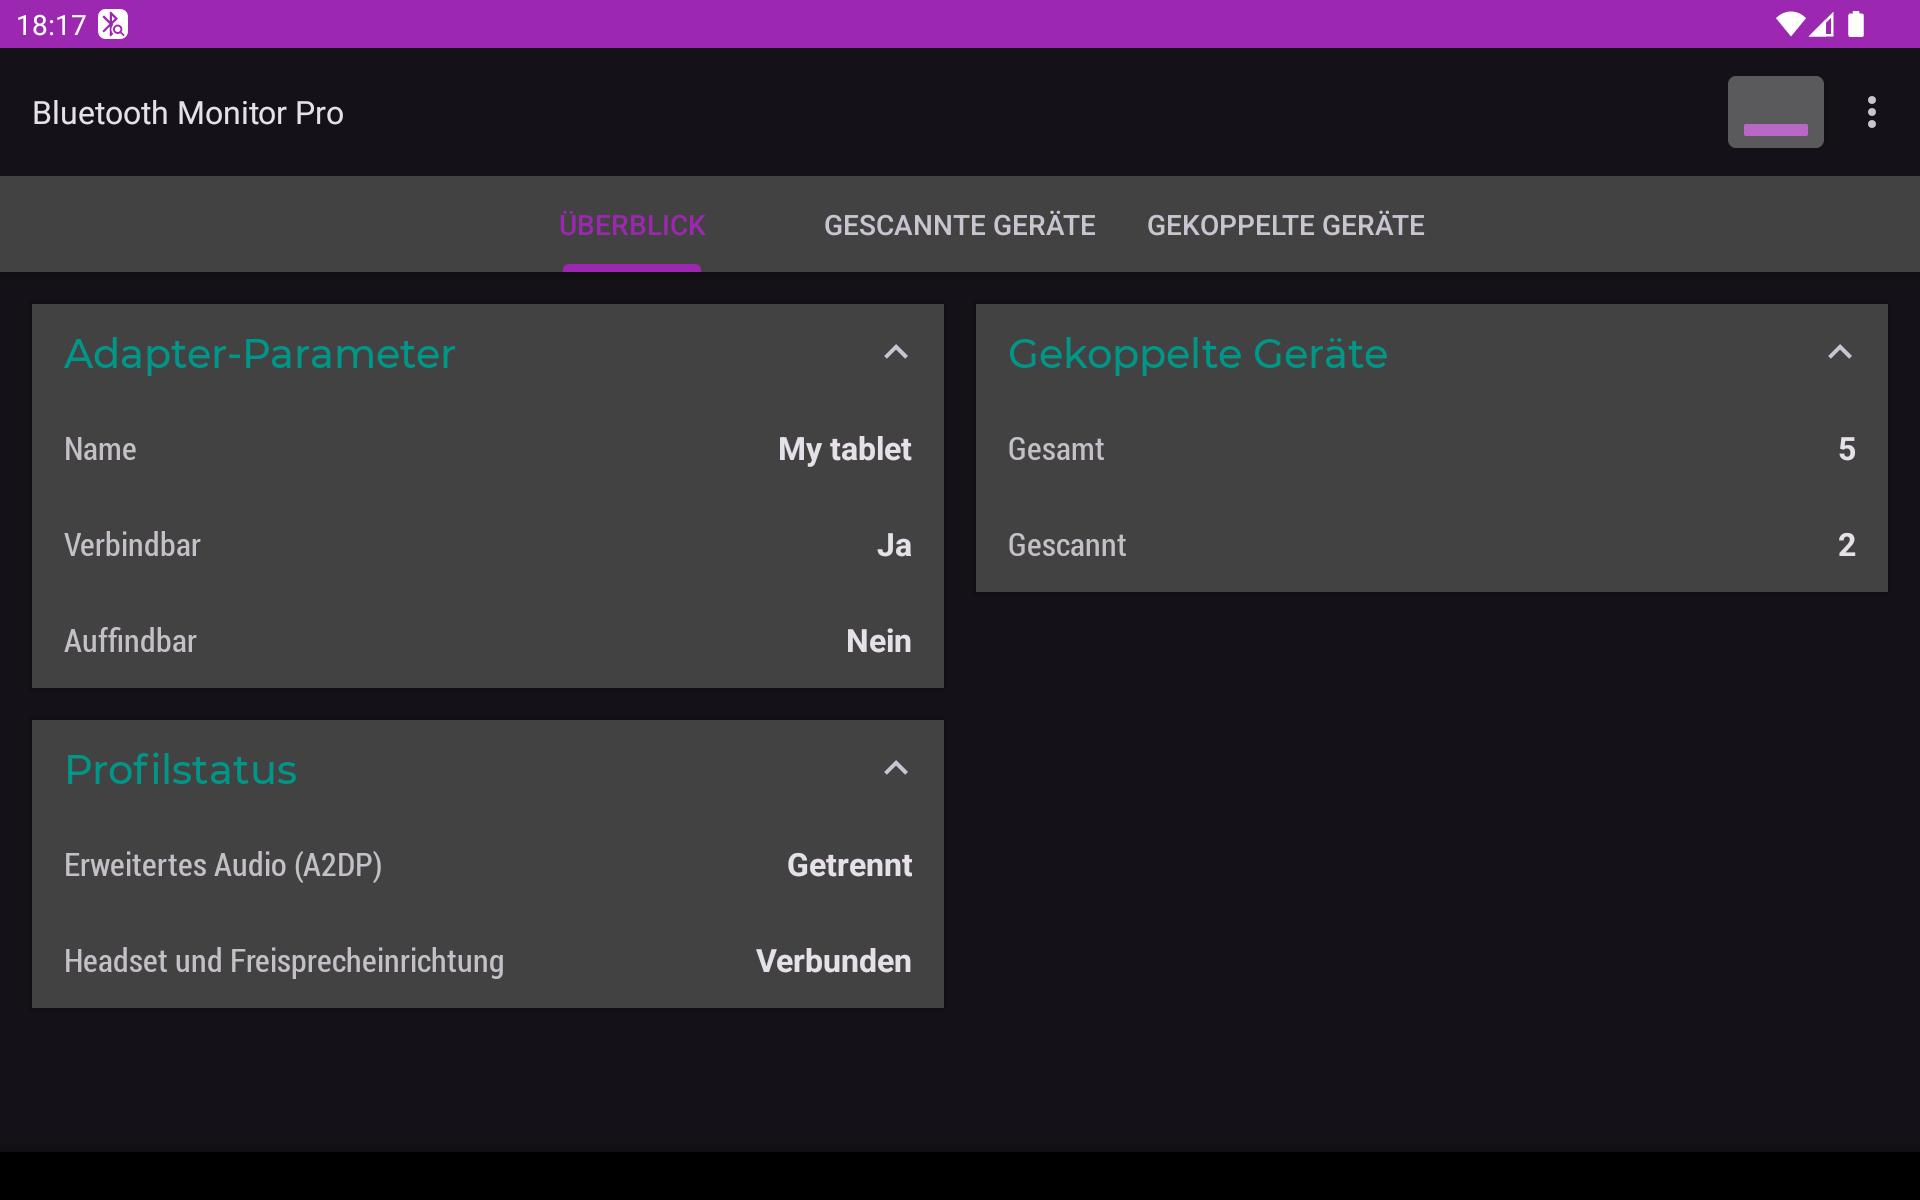The width and height of the screenshot is (1920, 1200).
Task: Tap the 'Name' label in Adapter-Parameter
Action: pos(100,449)
